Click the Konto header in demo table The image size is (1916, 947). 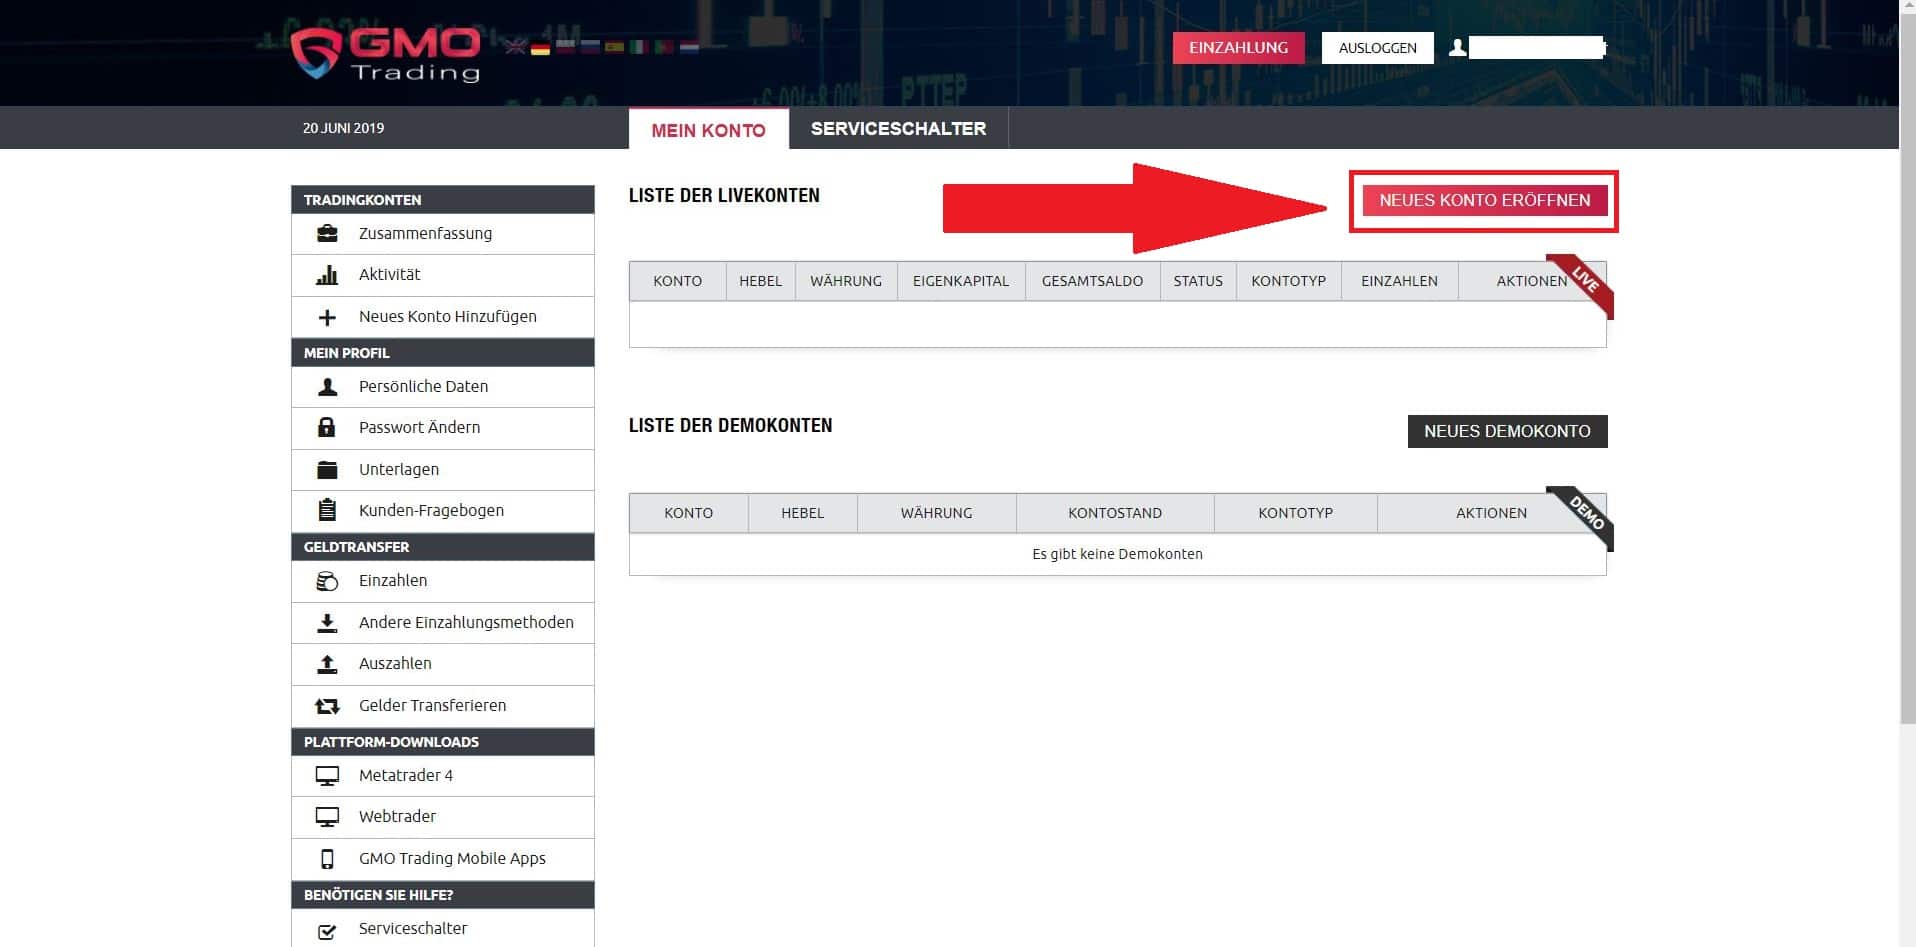[x=689, y=513]
